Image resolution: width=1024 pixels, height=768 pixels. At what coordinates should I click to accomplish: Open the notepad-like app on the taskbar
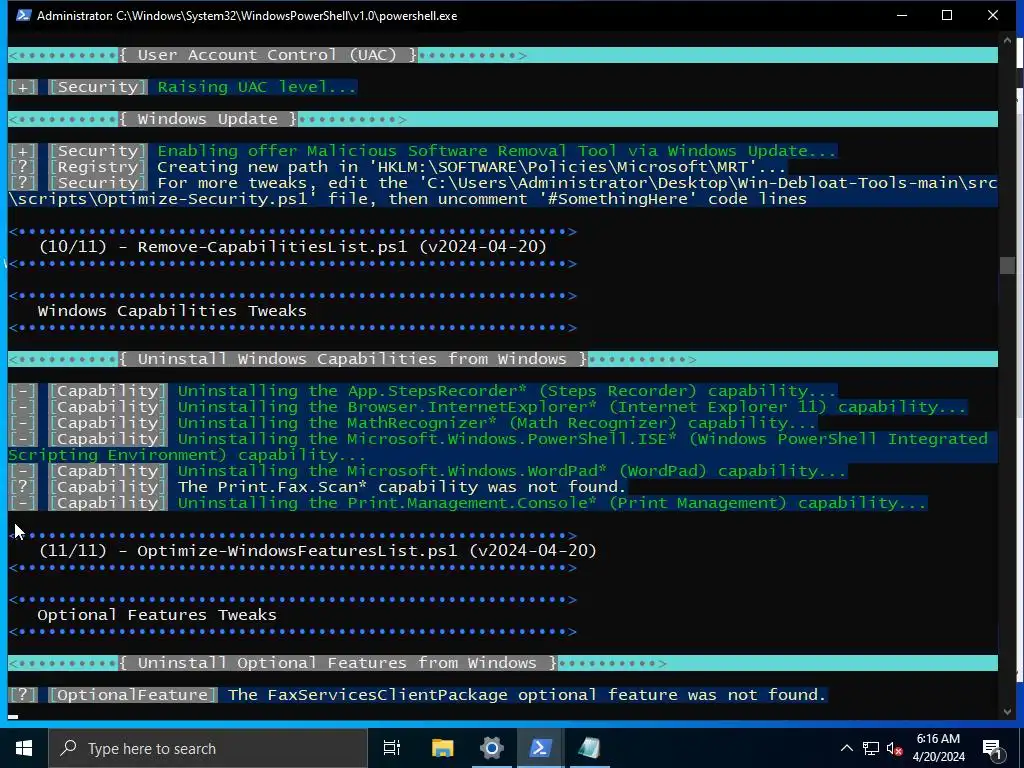point(589,748)
